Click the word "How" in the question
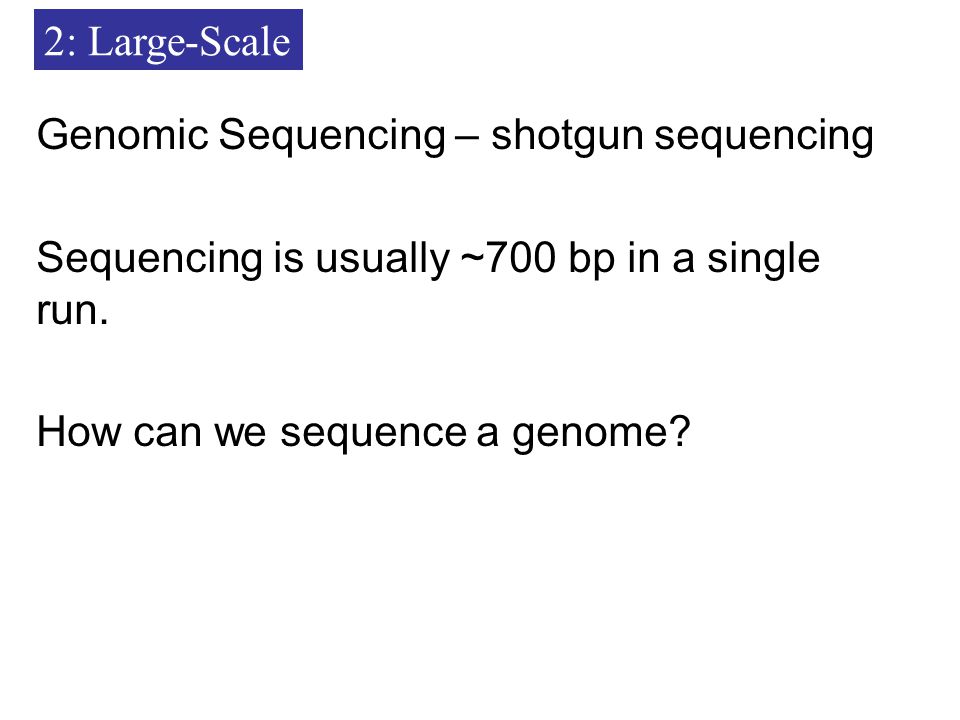 79,432
